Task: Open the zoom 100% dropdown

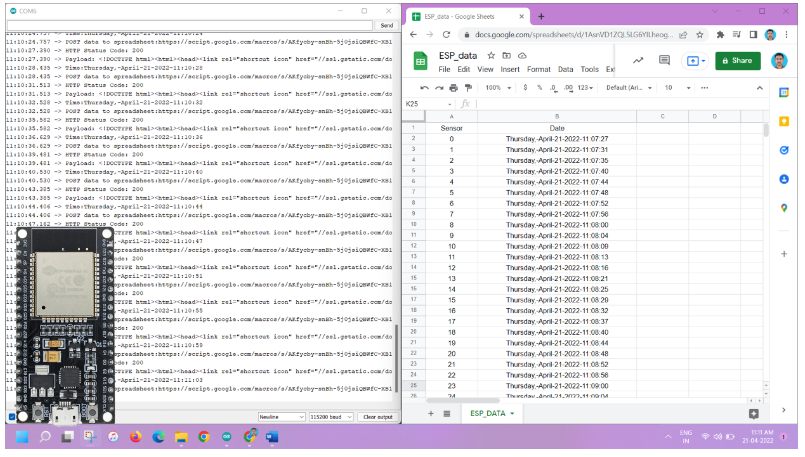Action: [x=496, y=88]
